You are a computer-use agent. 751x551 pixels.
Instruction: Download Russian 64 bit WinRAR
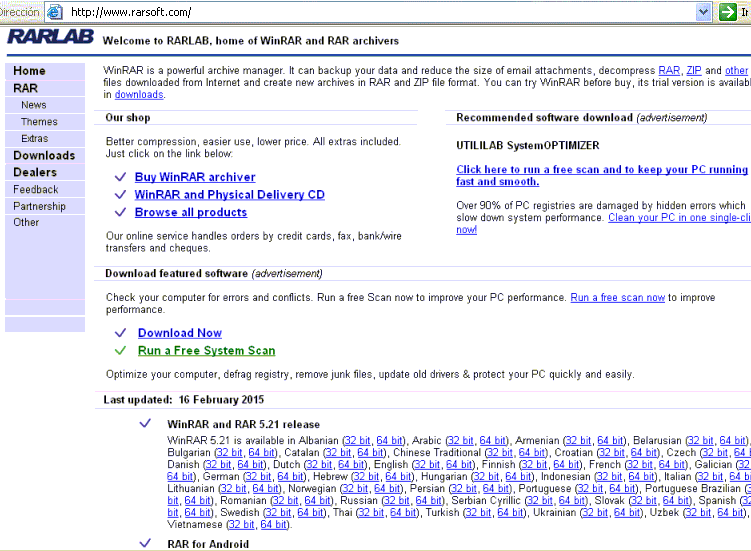click(x=428, y=500)
